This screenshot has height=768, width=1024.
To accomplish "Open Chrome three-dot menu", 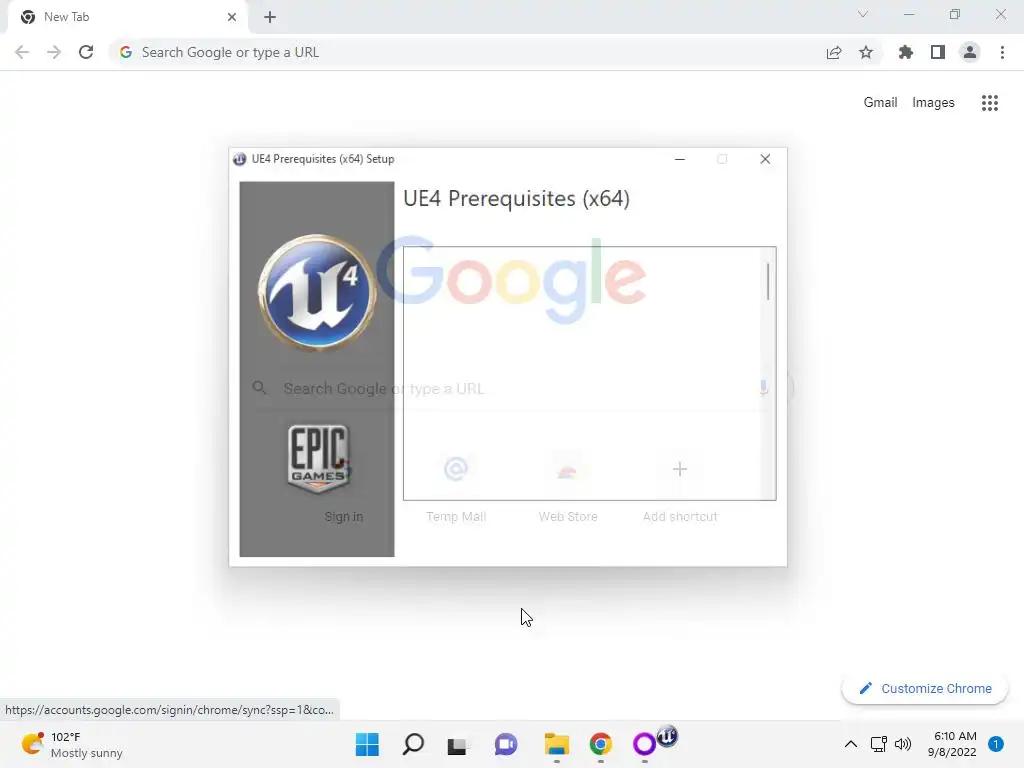I will coord(1002,52).
